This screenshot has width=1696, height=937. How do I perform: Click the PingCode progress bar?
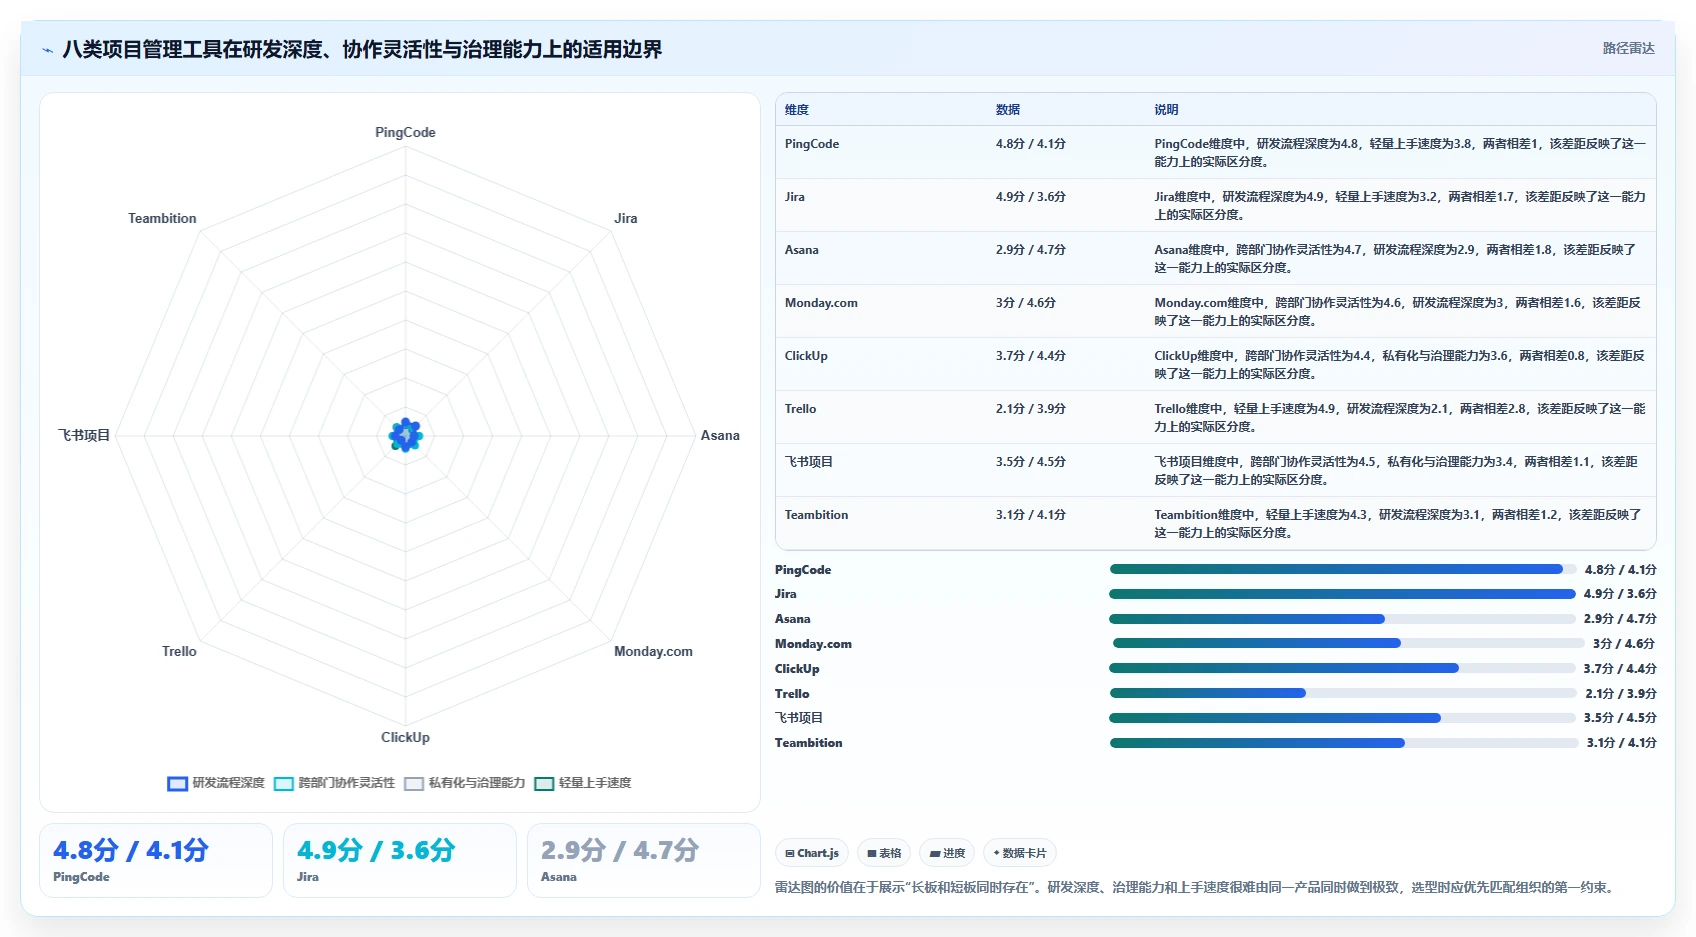coord(1342,569)
